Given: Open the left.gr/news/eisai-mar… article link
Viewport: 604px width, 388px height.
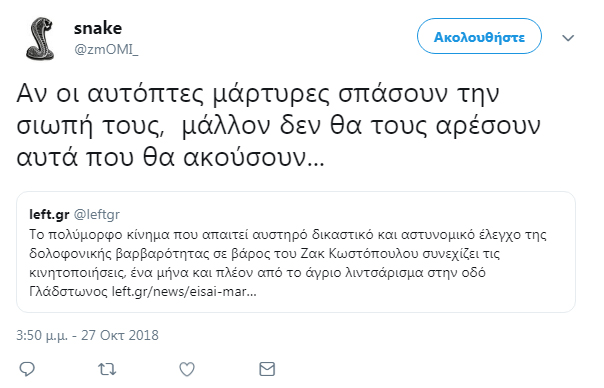Looking at the screenshot, I should (184, 292).
